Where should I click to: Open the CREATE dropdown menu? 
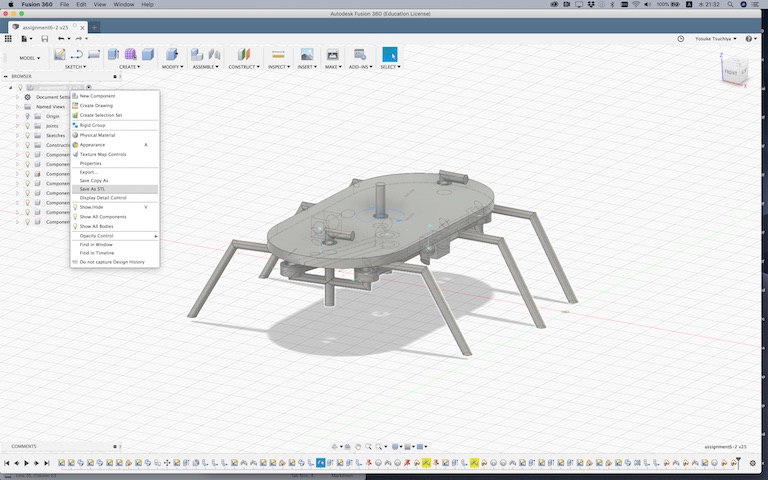pyautogui.click(x=129, y=67)
